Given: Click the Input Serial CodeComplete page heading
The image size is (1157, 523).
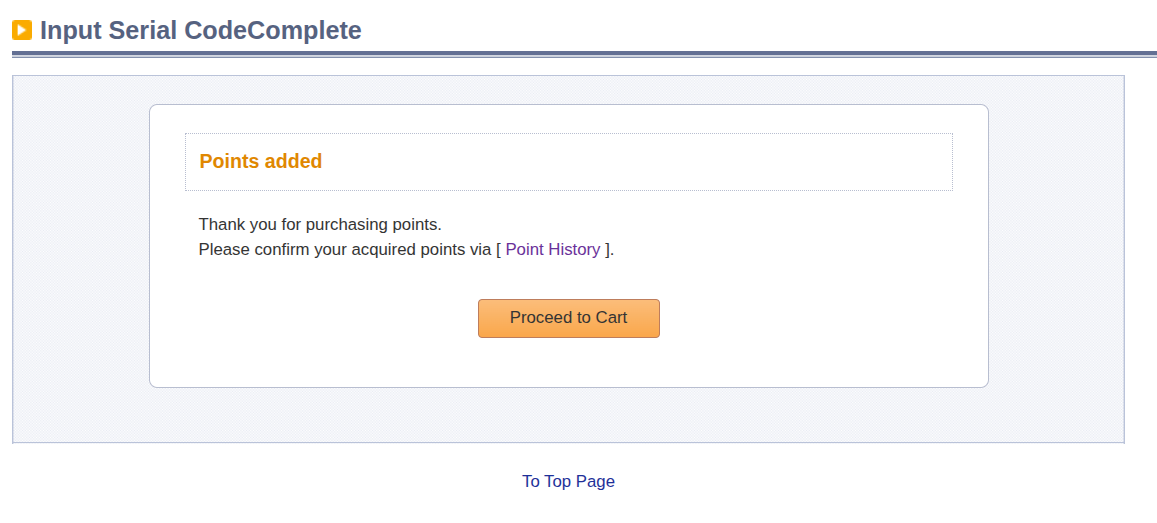Looking at the screenshot, I should [201, 30].
